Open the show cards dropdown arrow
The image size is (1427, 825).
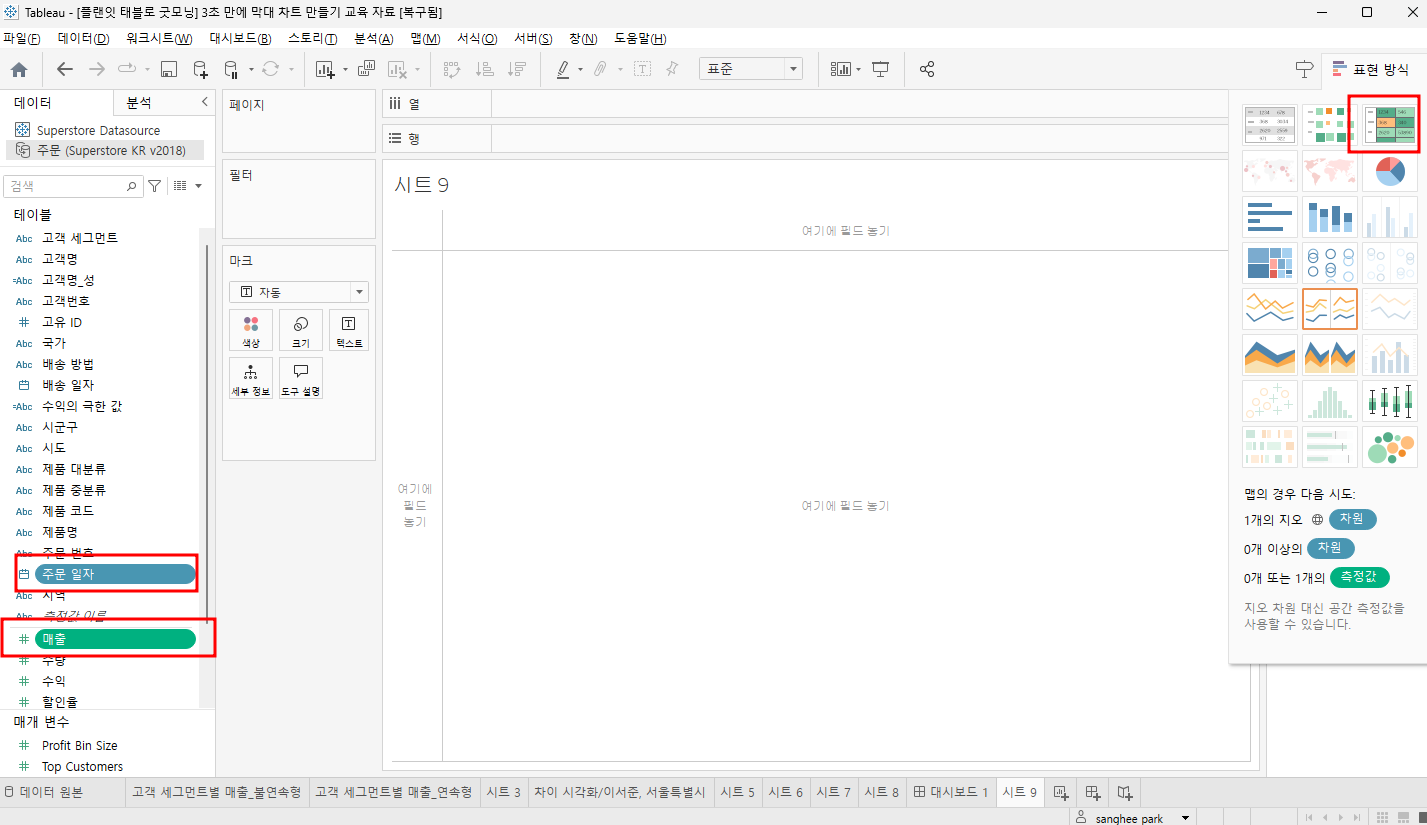pos(858,70)
